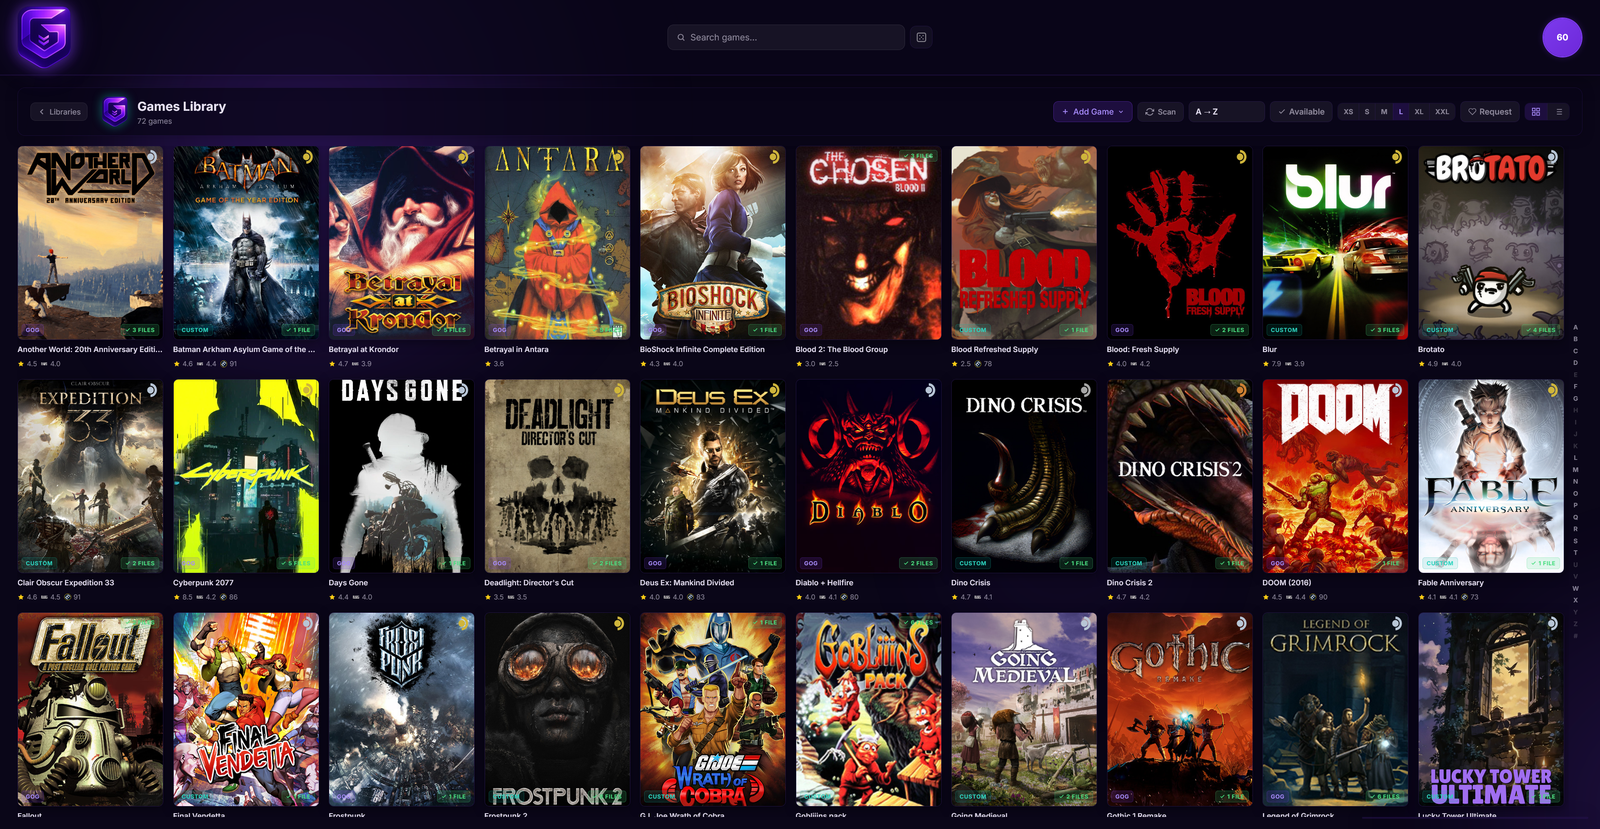
Task: Open the user avatar showing 60
Action: tap(1562, 37)
